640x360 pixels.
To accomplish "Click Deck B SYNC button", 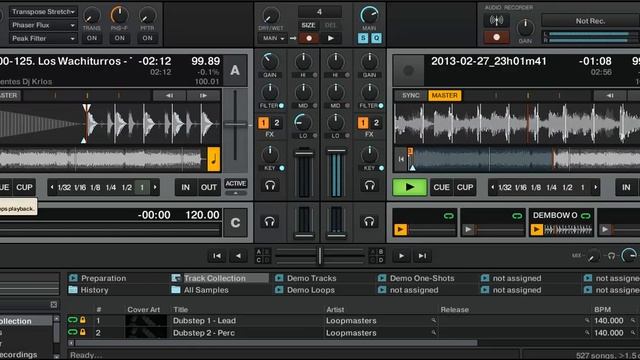I will [x=411, y=96].
